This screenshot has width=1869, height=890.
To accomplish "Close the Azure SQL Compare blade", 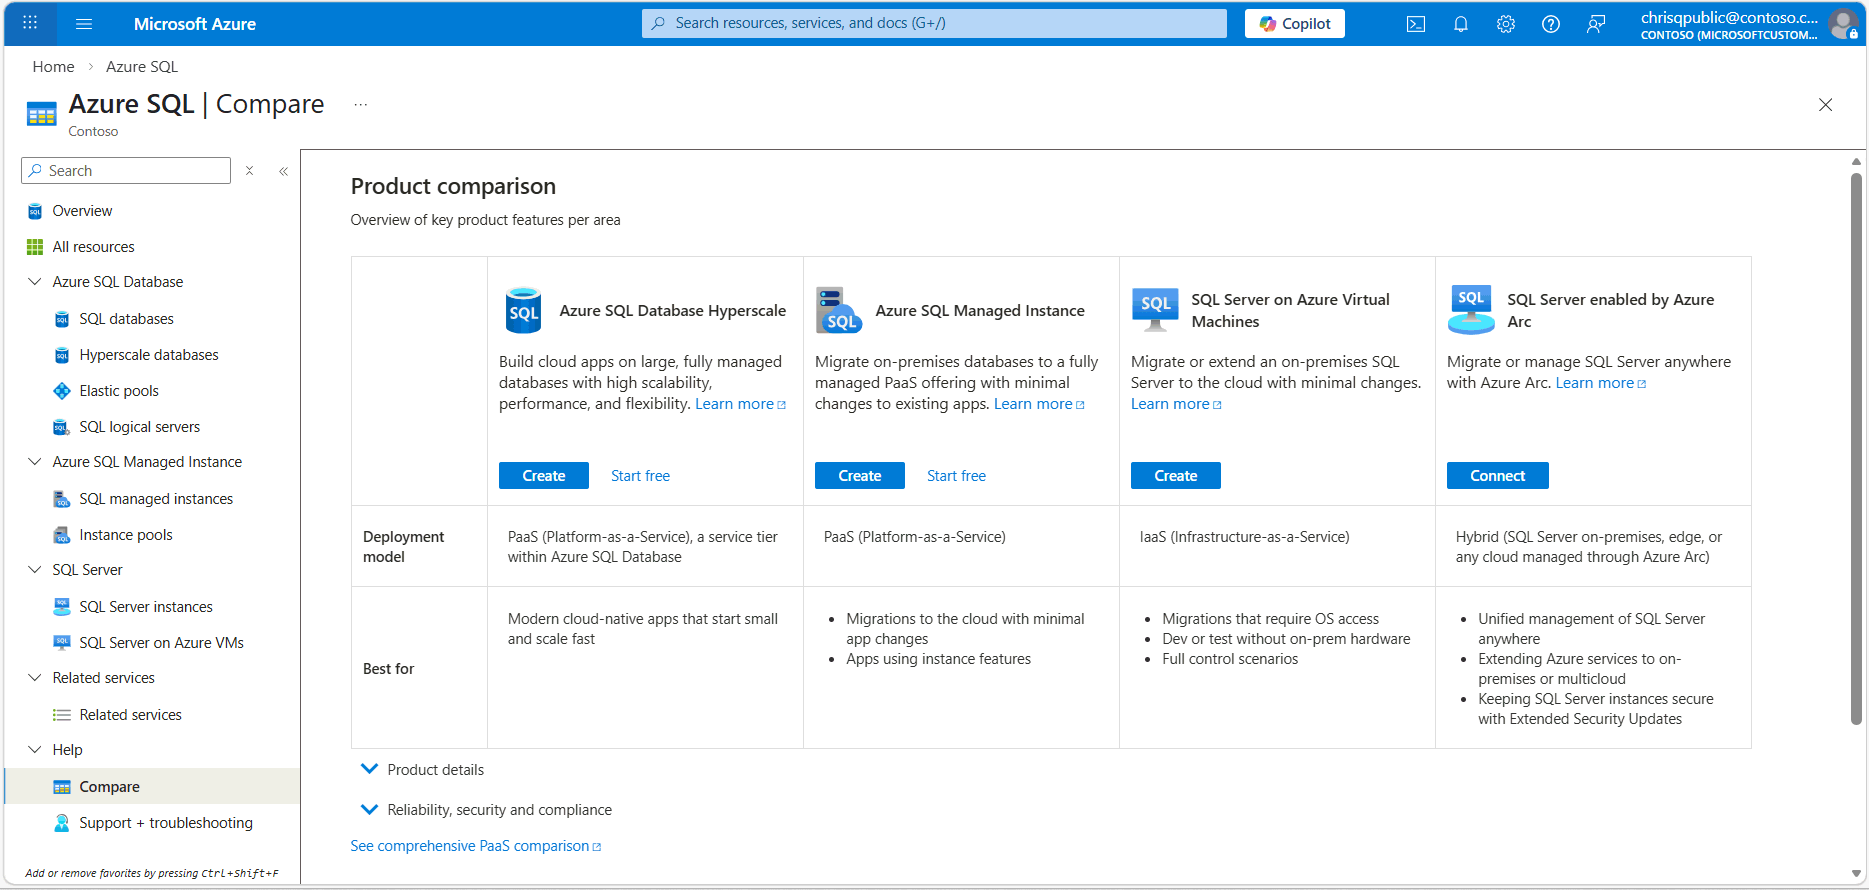I will pos(1825,105).
